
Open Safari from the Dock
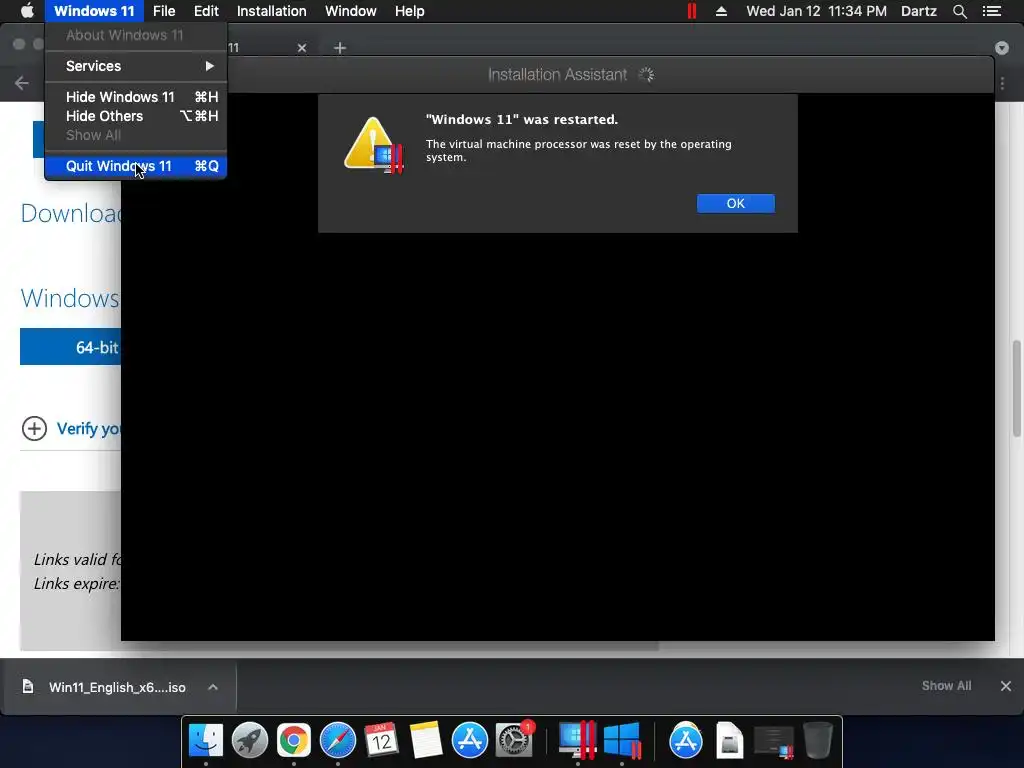click(x=338, y=741)
